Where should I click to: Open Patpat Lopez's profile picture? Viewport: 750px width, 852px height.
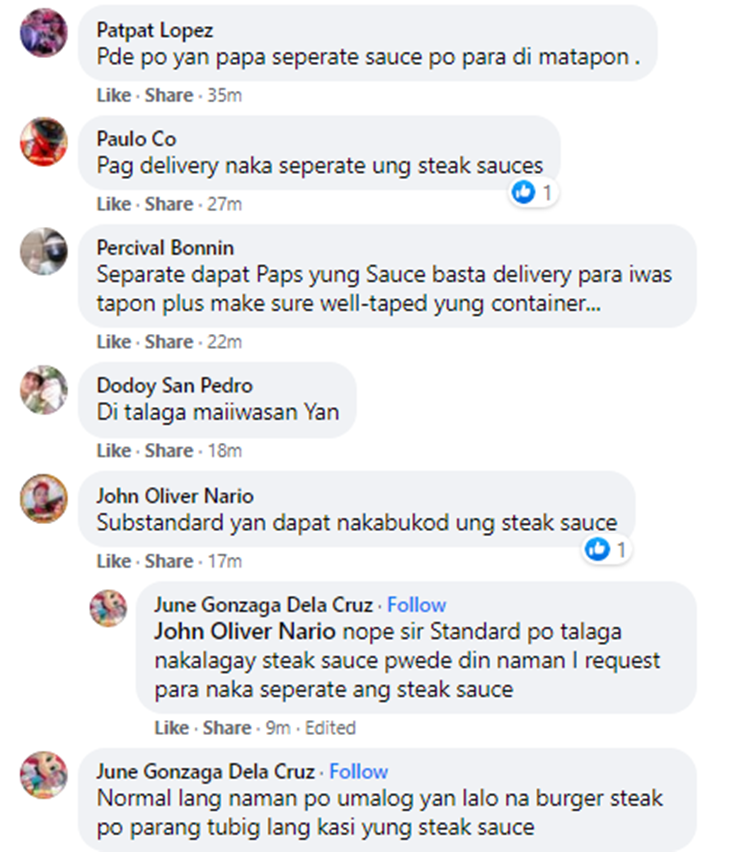44,32
